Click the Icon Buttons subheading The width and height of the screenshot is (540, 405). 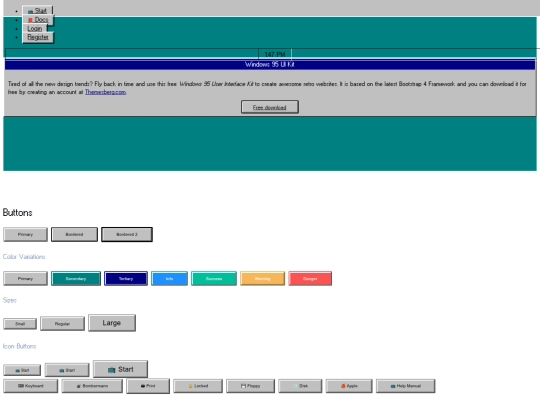click(x=20, y=346)
